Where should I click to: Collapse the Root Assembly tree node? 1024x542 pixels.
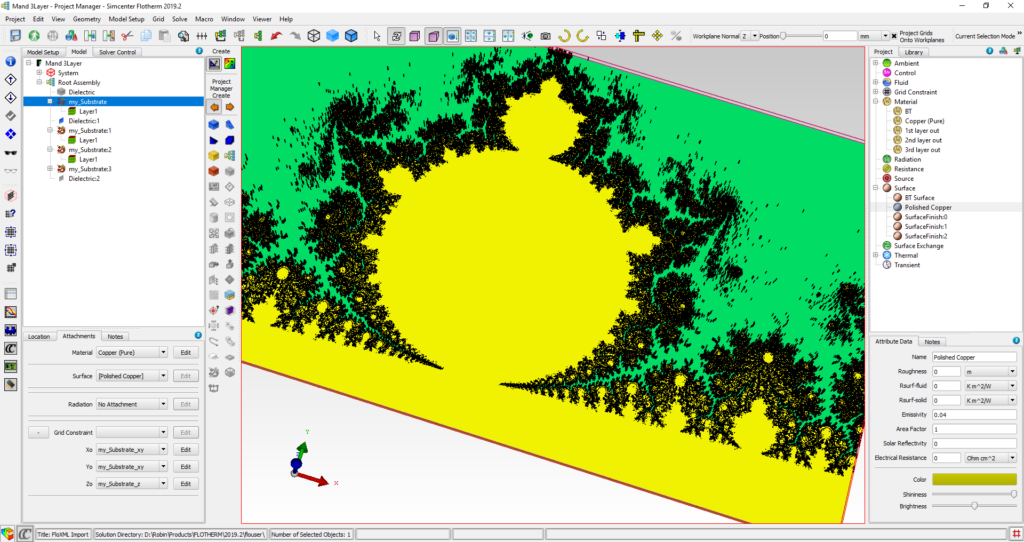pos(39,82)
